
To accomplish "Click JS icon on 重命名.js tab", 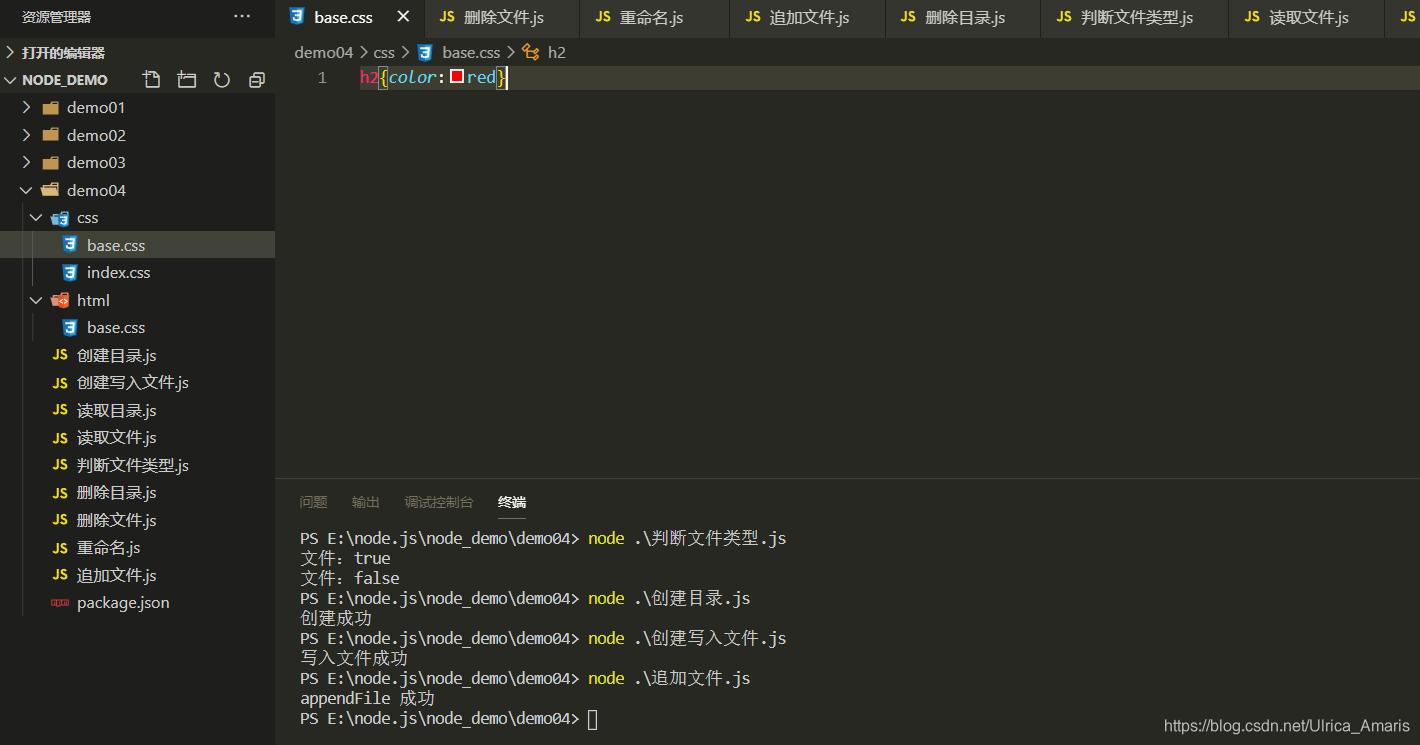I will (x=603, y=17).
